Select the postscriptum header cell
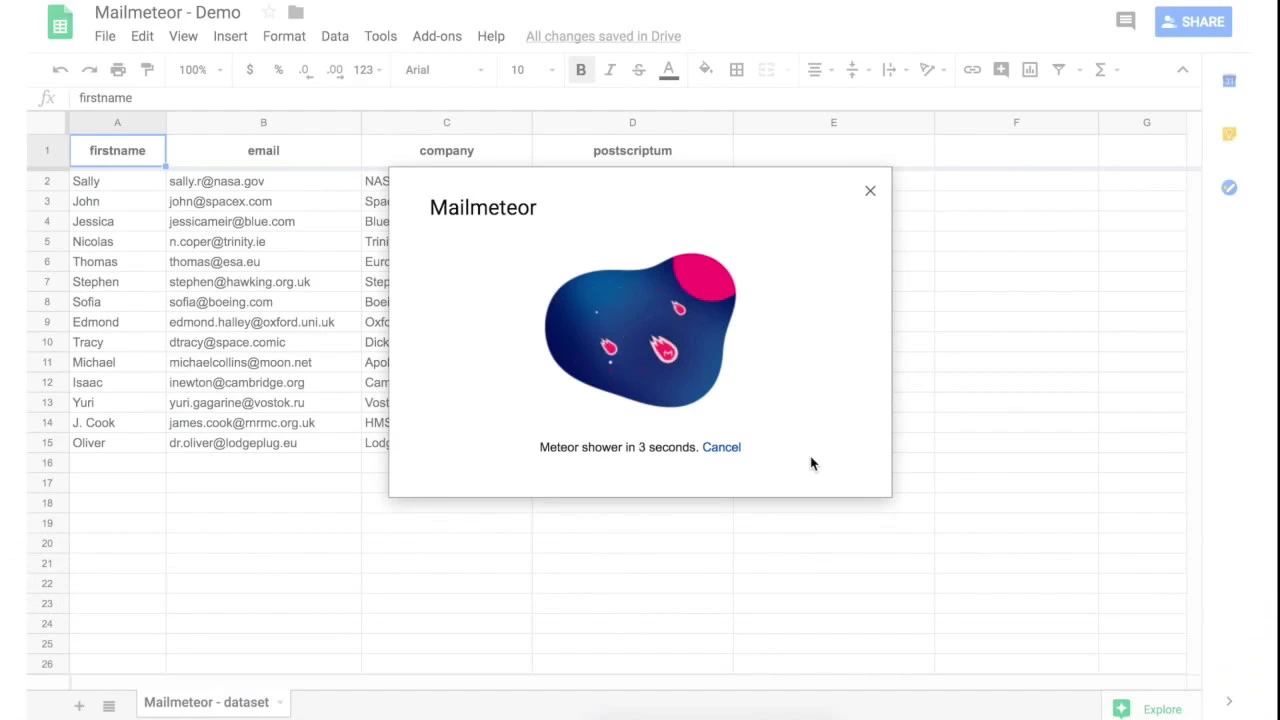This screenshot has height=720, width=1280. pos(632,150)
